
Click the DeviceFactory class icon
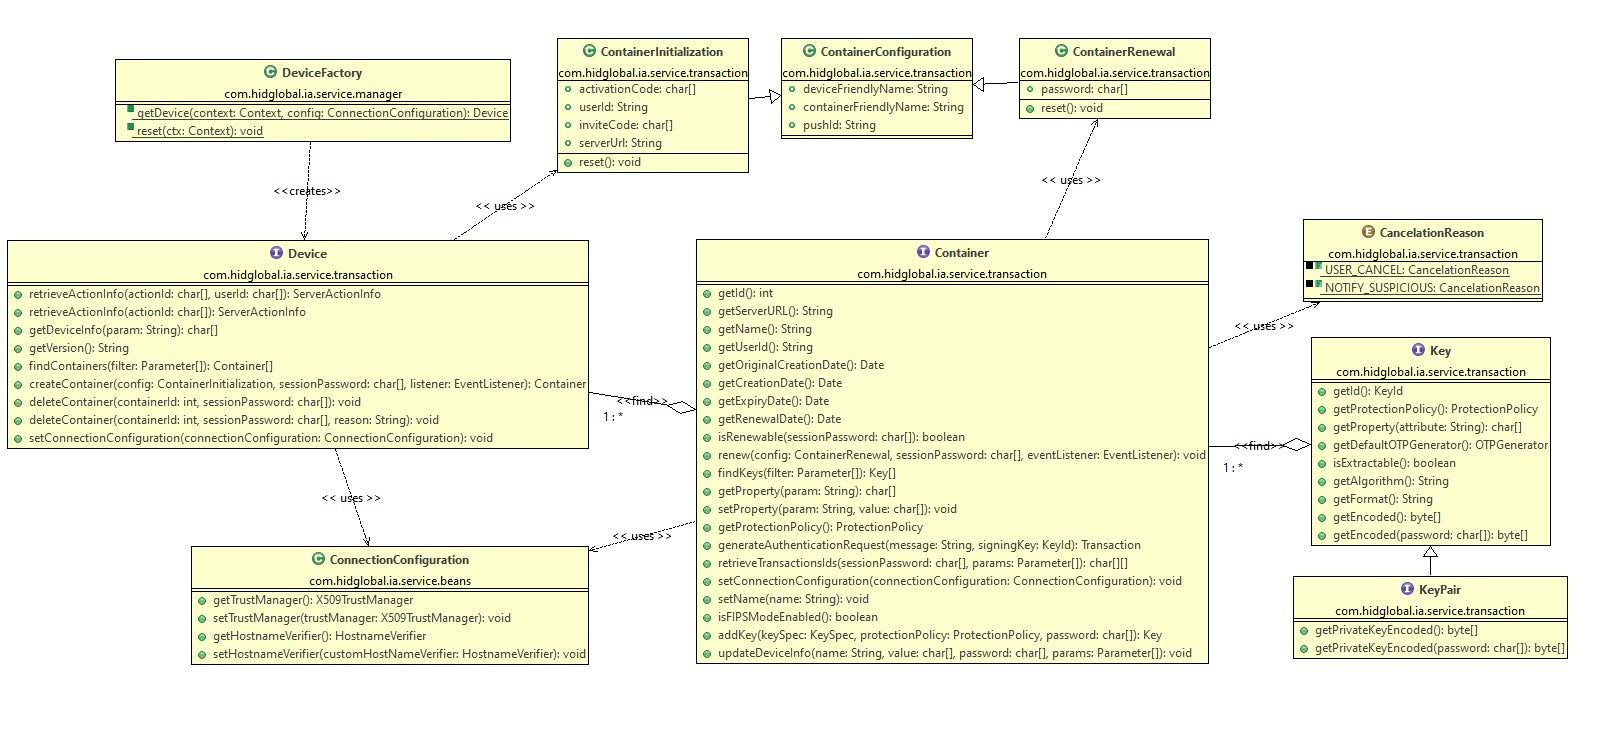270,72
